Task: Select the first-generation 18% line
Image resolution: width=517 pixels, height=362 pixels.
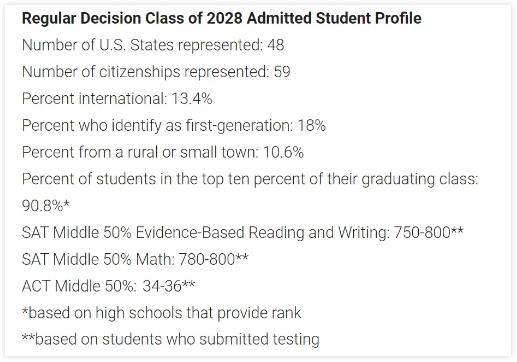Action: (174, 126)
